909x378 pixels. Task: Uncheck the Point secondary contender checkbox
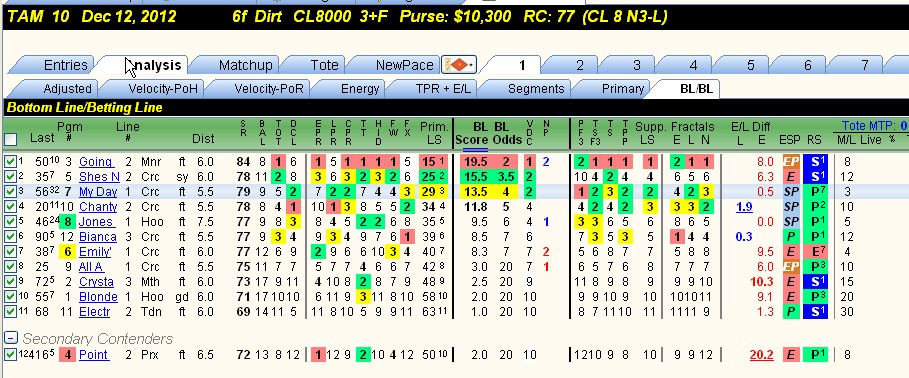10,355
